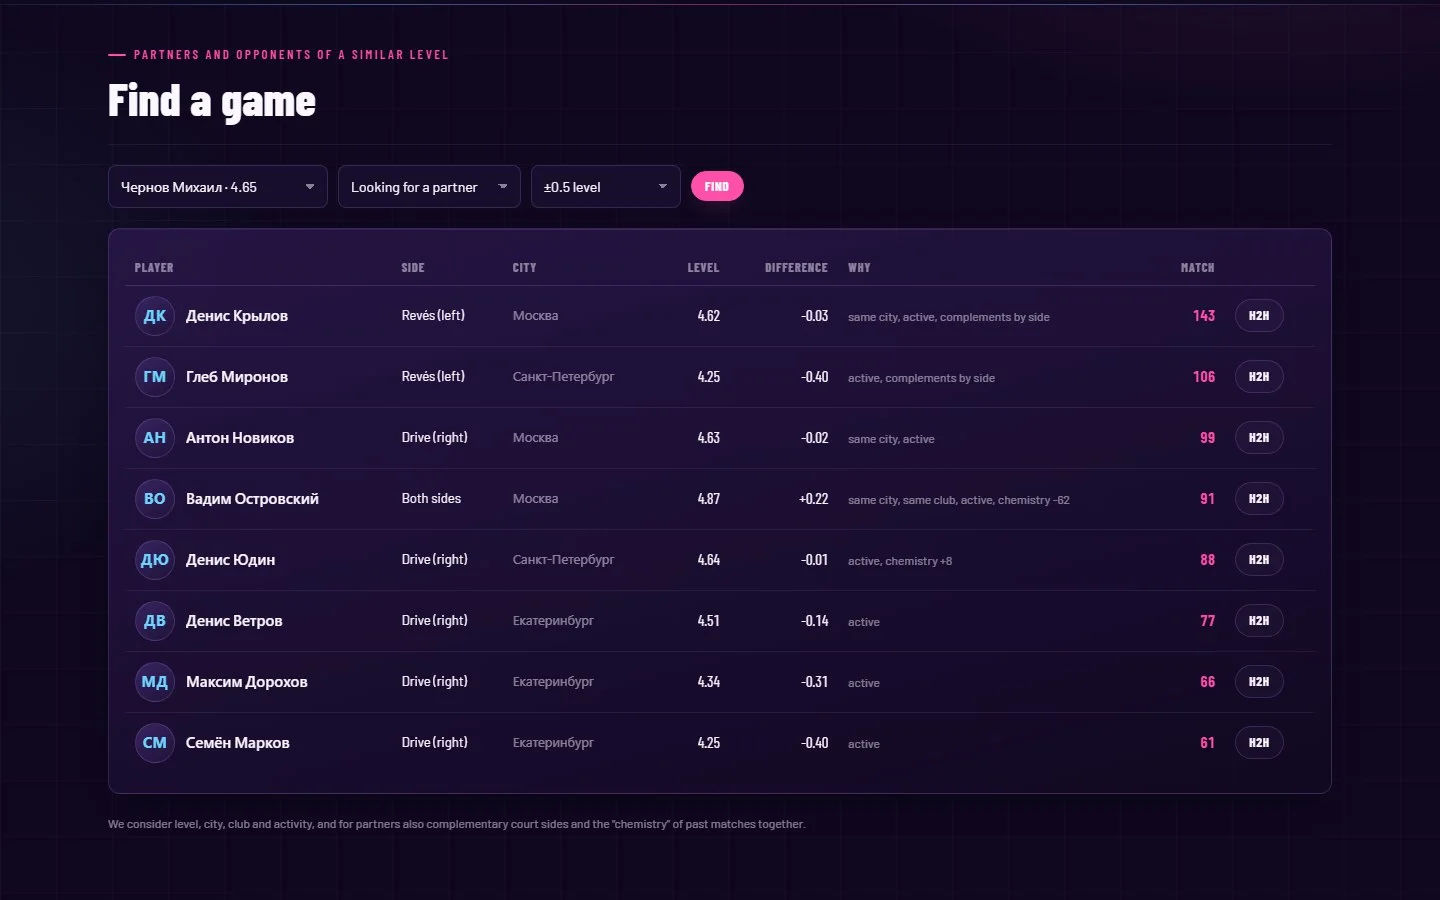The height and width of the screenshot is (900, 1440).
Task: Click the ВО avatar of Вадим Островский
Action: tap(155, 499)
